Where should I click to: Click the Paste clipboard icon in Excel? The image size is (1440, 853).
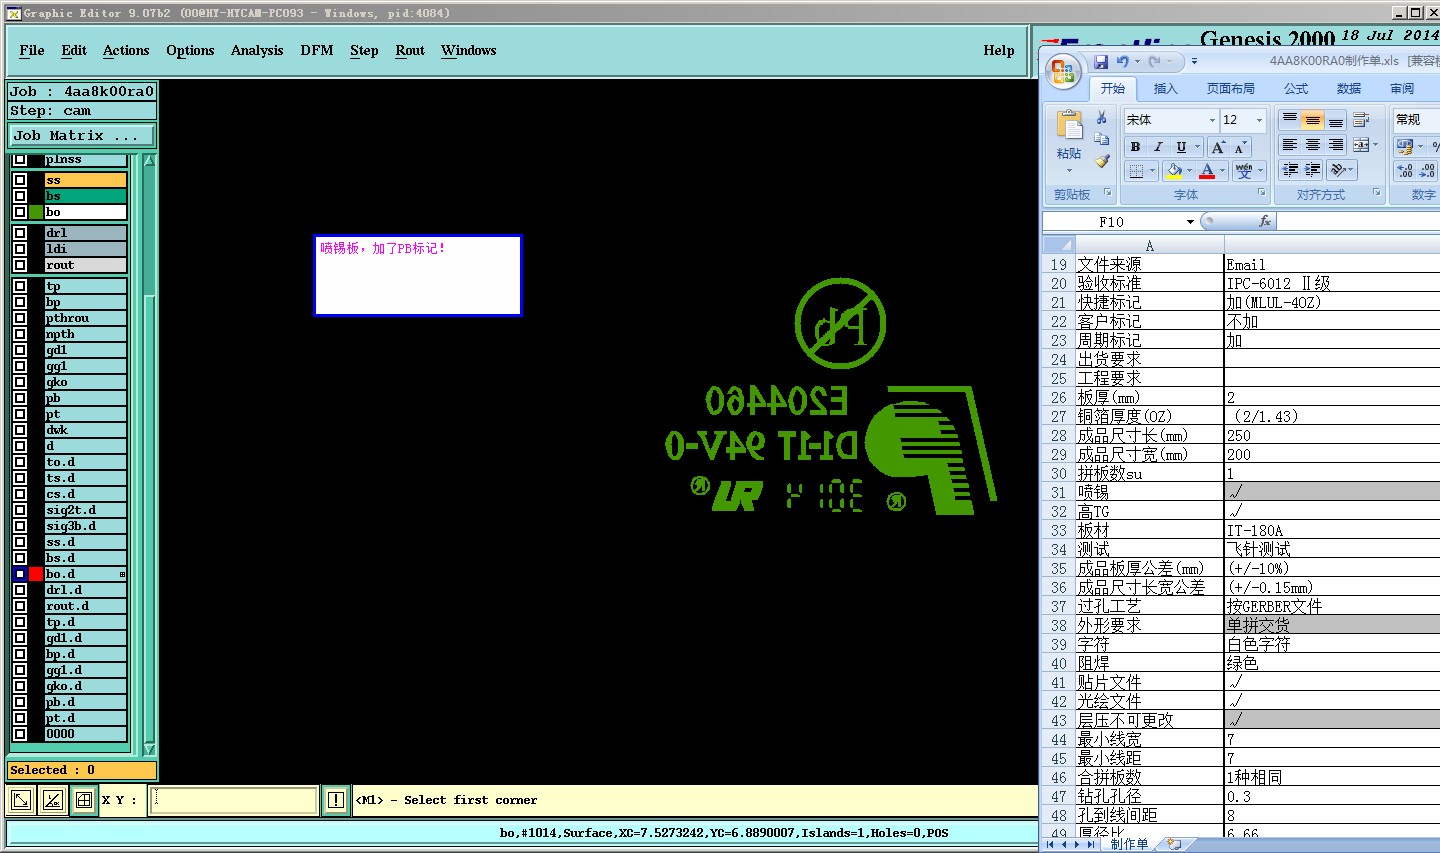[x=1069, y=126]
